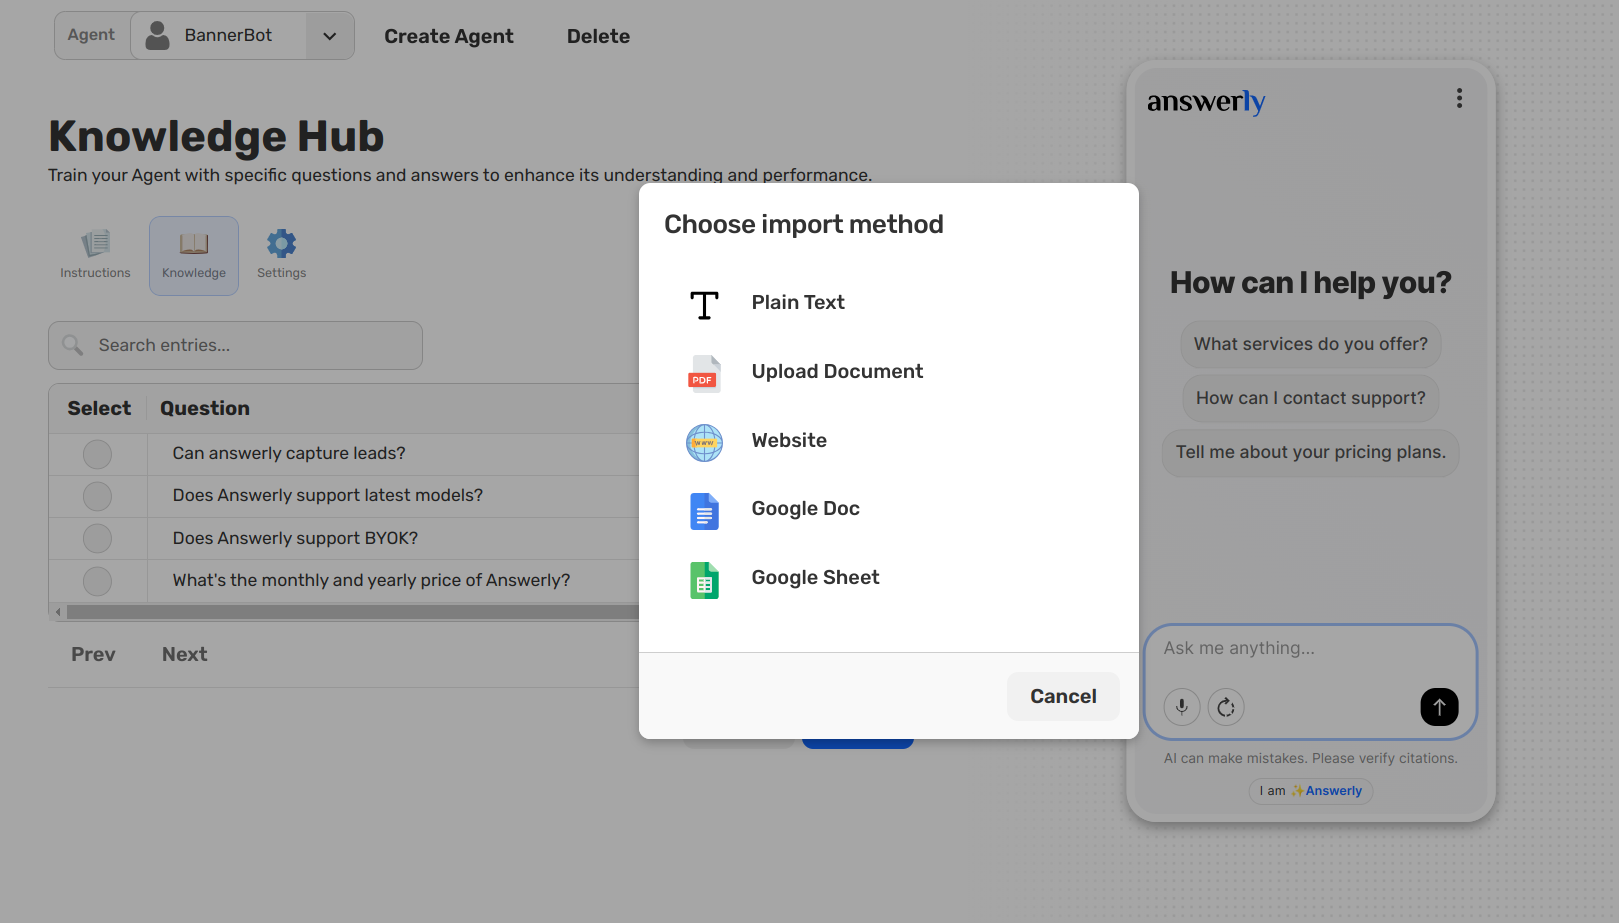Click 'What services do you offer?' suggestion

point(1310,344)
